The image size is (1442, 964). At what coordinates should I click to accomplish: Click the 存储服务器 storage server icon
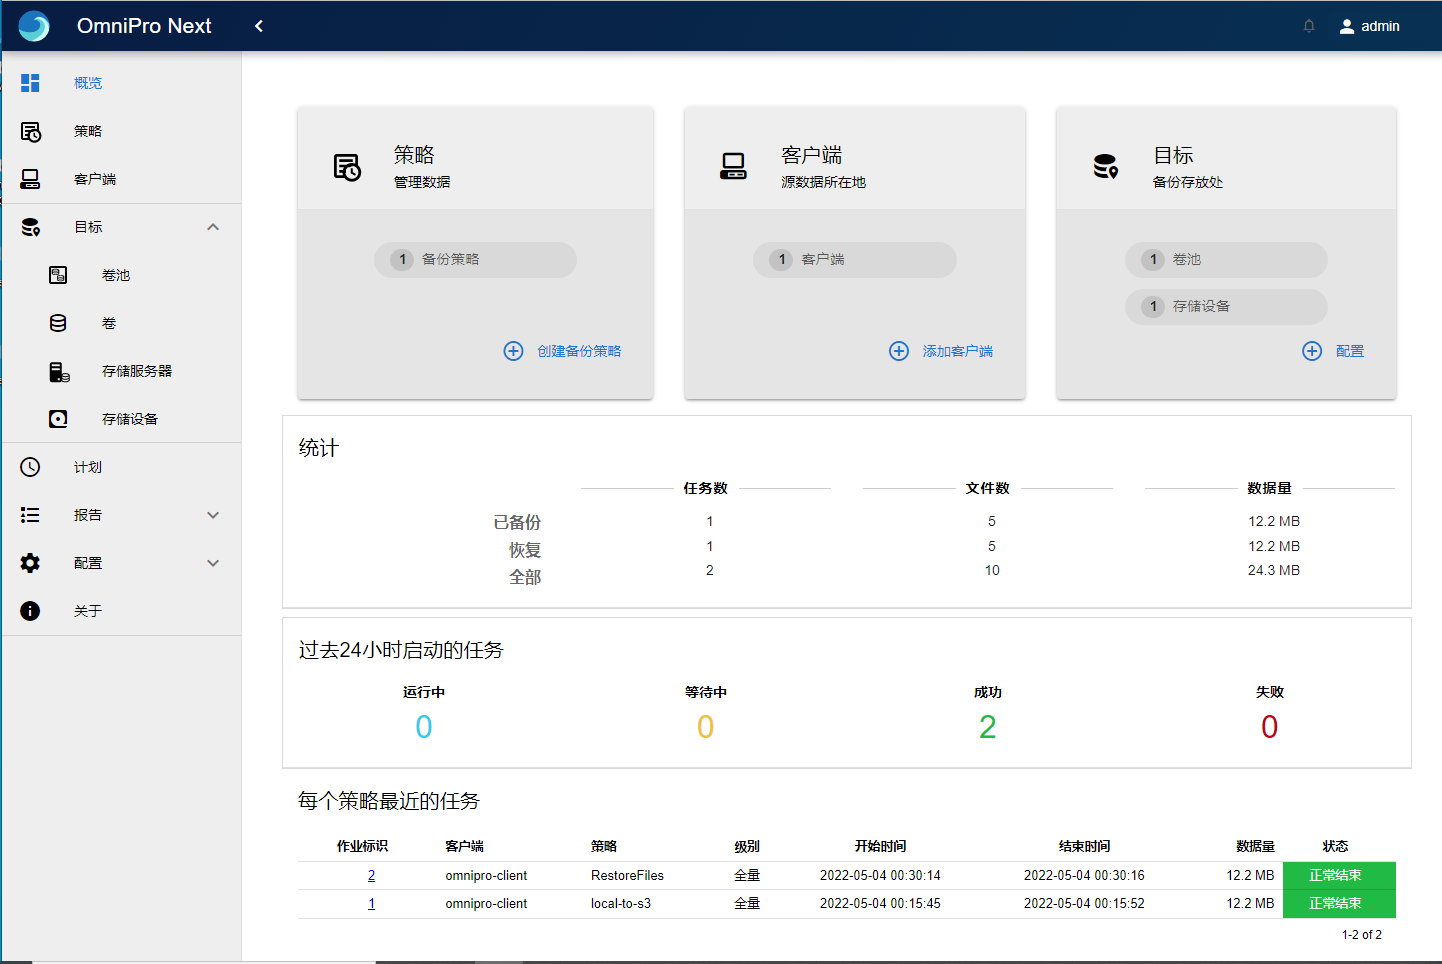(x=59, y=372)
